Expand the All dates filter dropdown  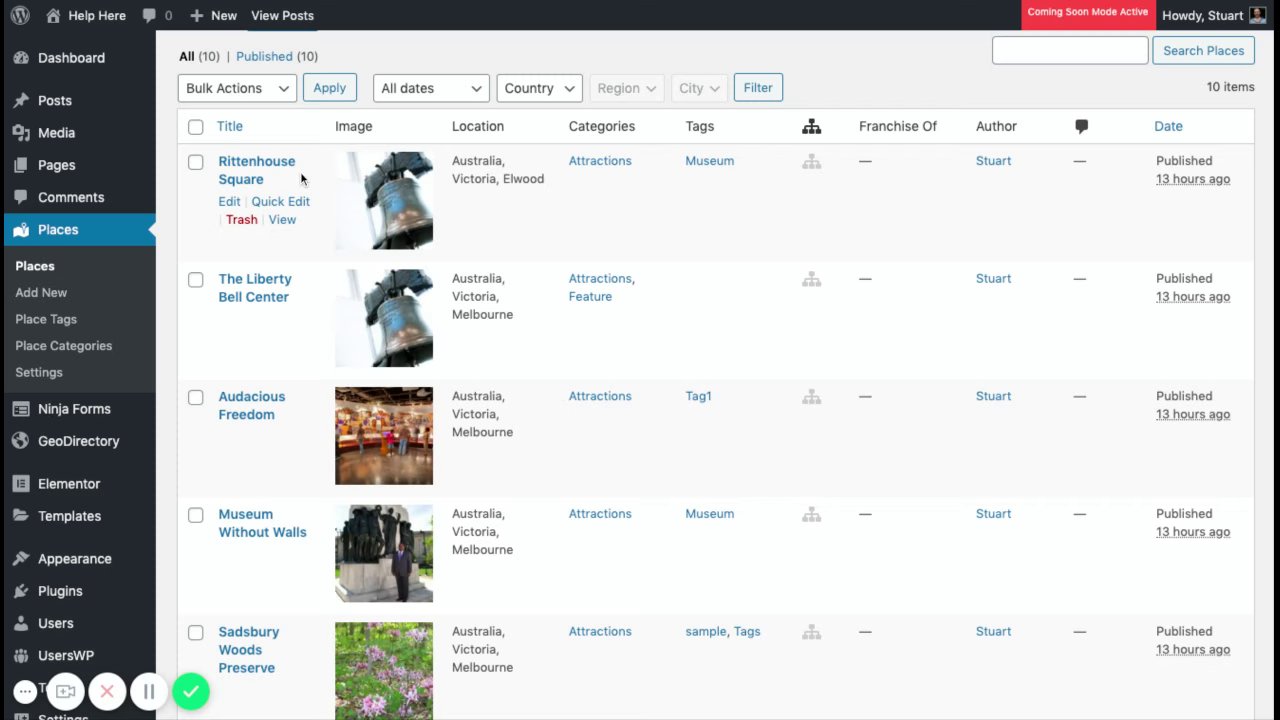pos(430,88)
